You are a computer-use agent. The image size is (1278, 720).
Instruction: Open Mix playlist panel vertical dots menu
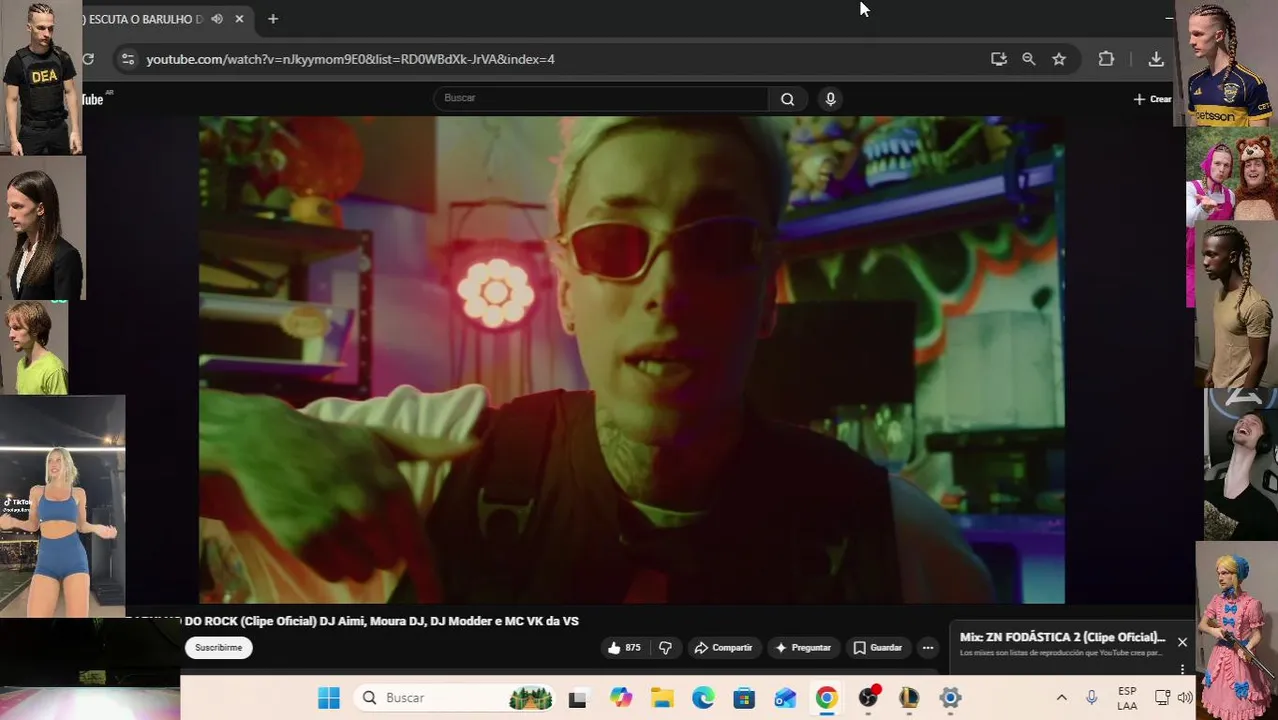1182,669
